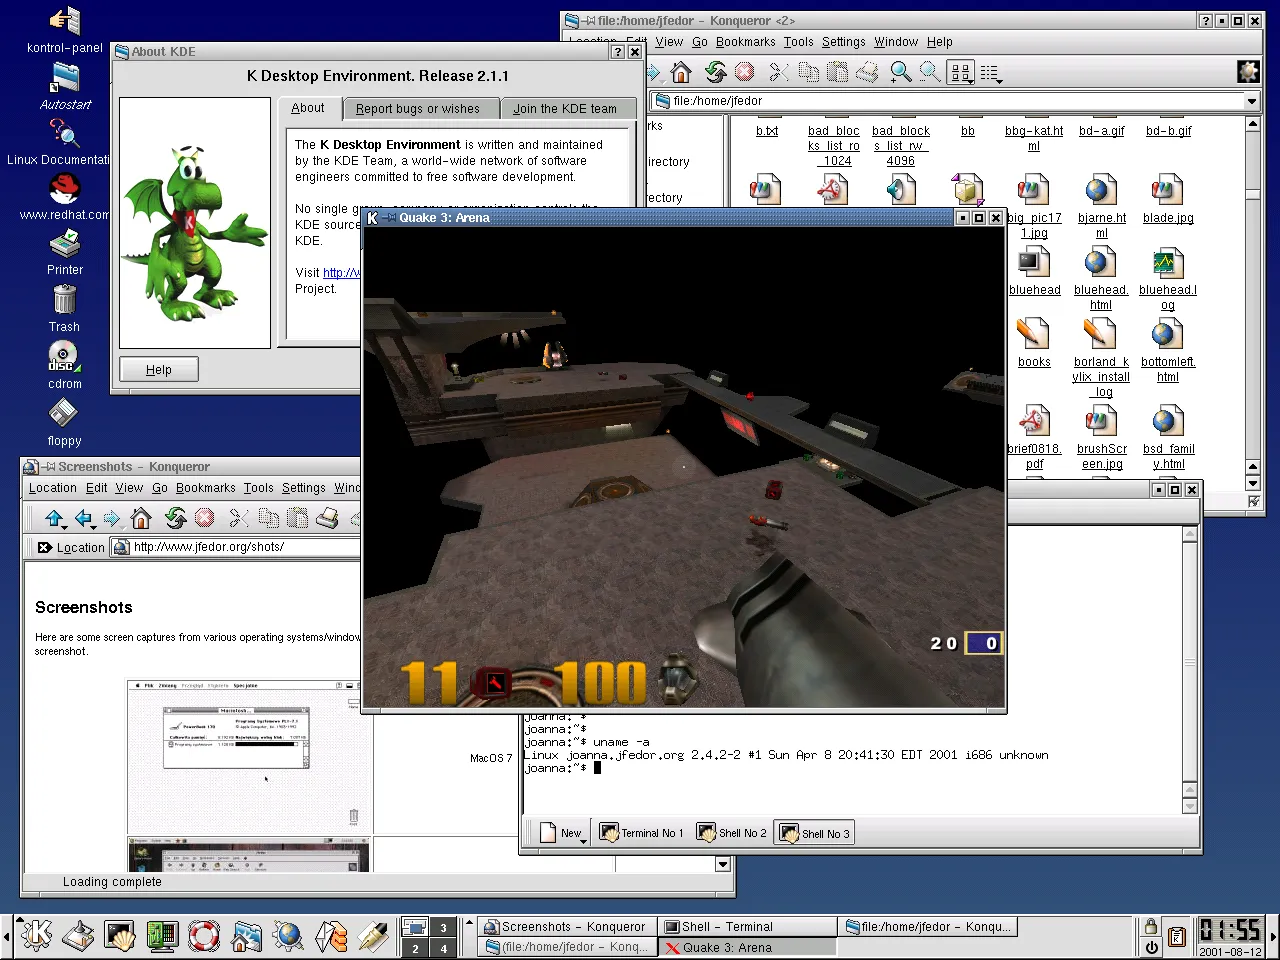Select Shell No 2 terminal session button
The height and width of the screenshot is (960, 1280).
tap(732, 833)
